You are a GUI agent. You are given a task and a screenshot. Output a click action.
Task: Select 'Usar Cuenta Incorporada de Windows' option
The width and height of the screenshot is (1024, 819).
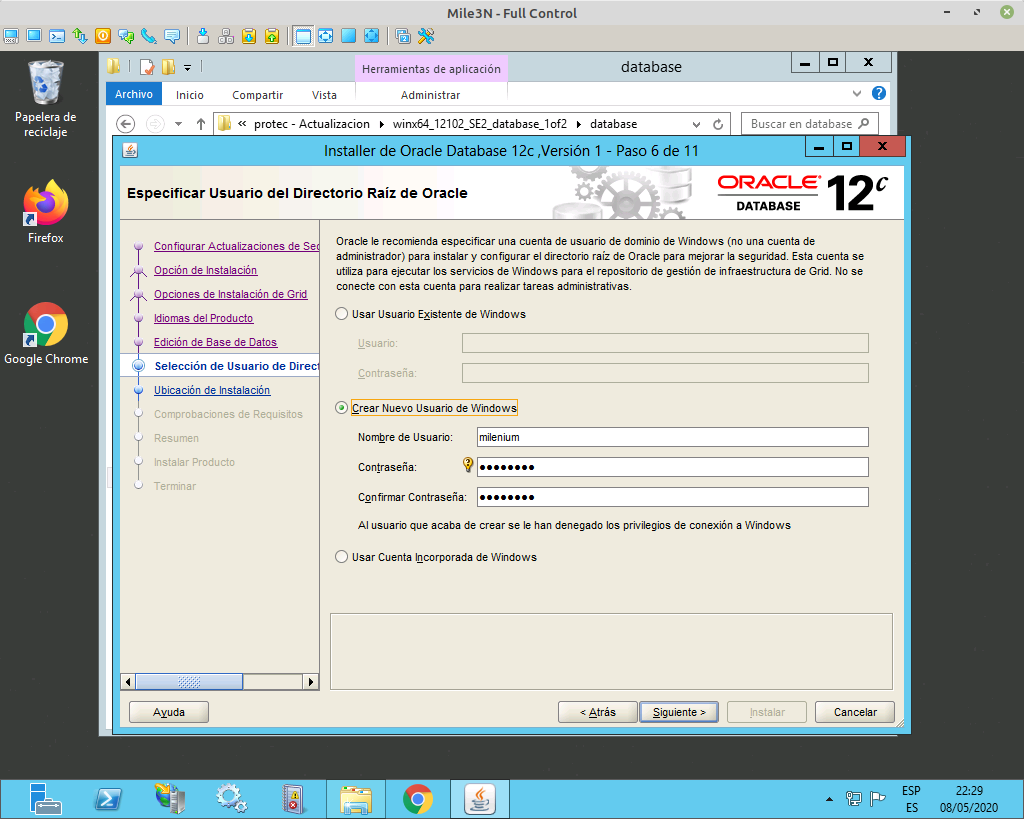[x=340, y=557]
